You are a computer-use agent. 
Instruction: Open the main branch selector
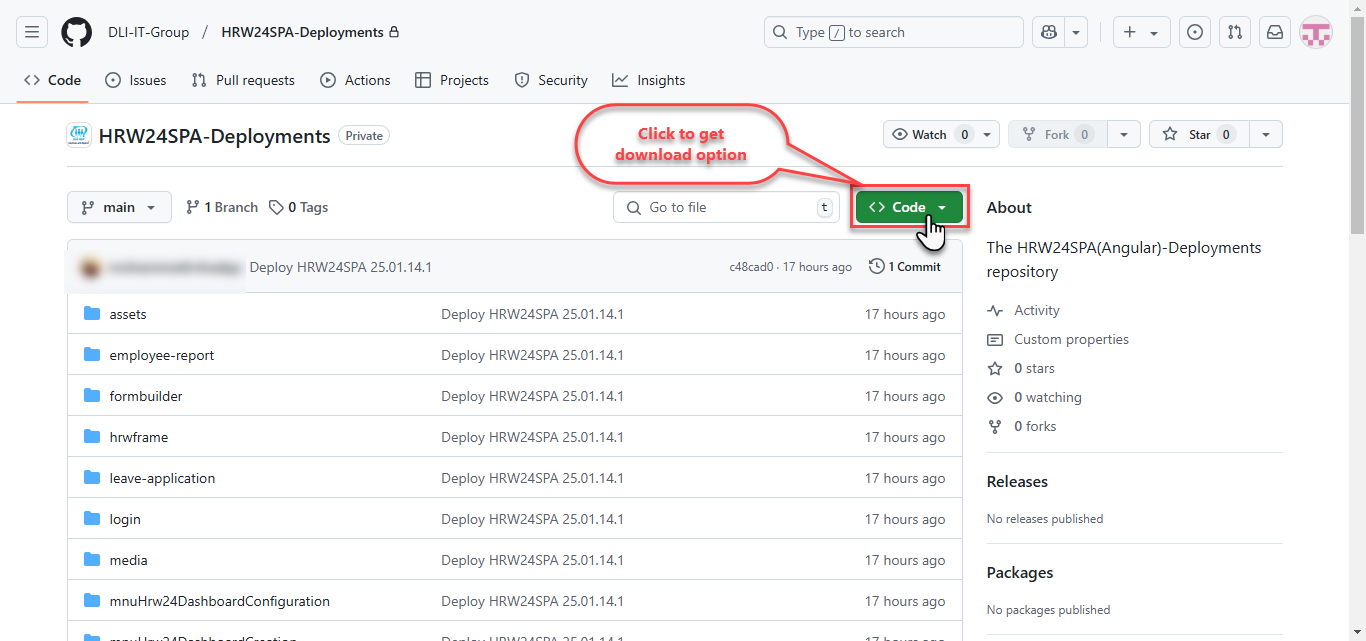118,206
